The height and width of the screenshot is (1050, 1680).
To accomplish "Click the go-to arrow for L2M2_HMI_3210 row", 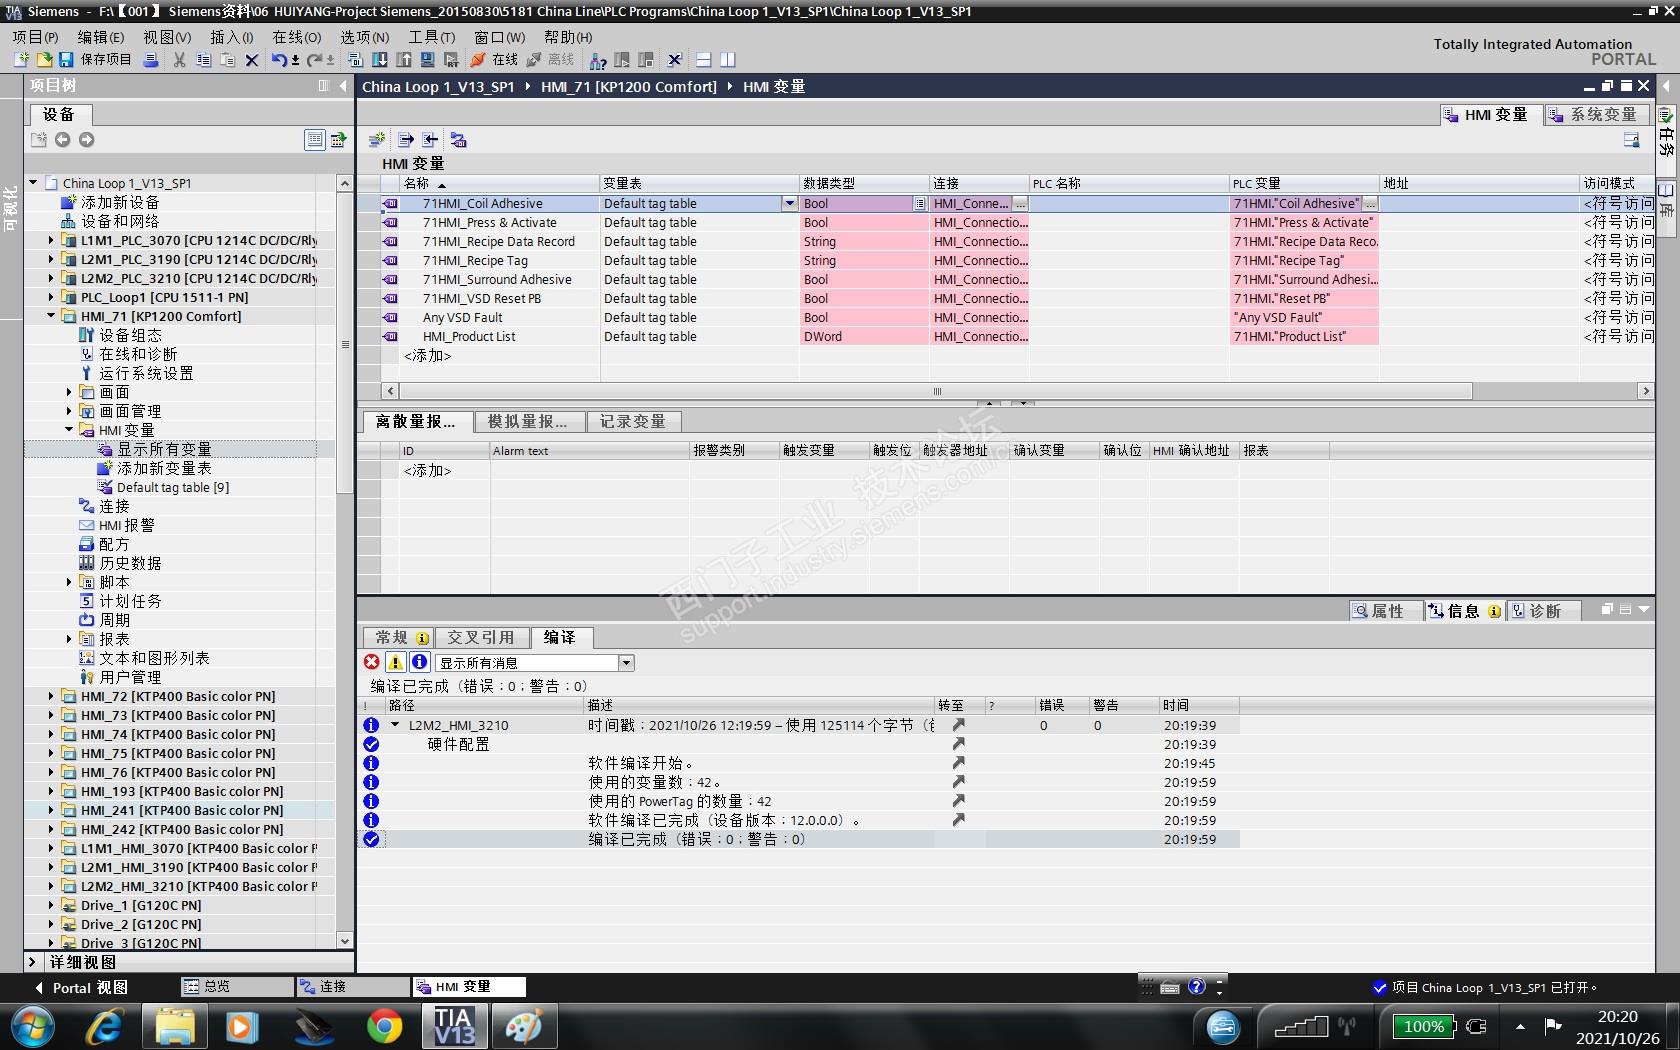I will [958, 725].
